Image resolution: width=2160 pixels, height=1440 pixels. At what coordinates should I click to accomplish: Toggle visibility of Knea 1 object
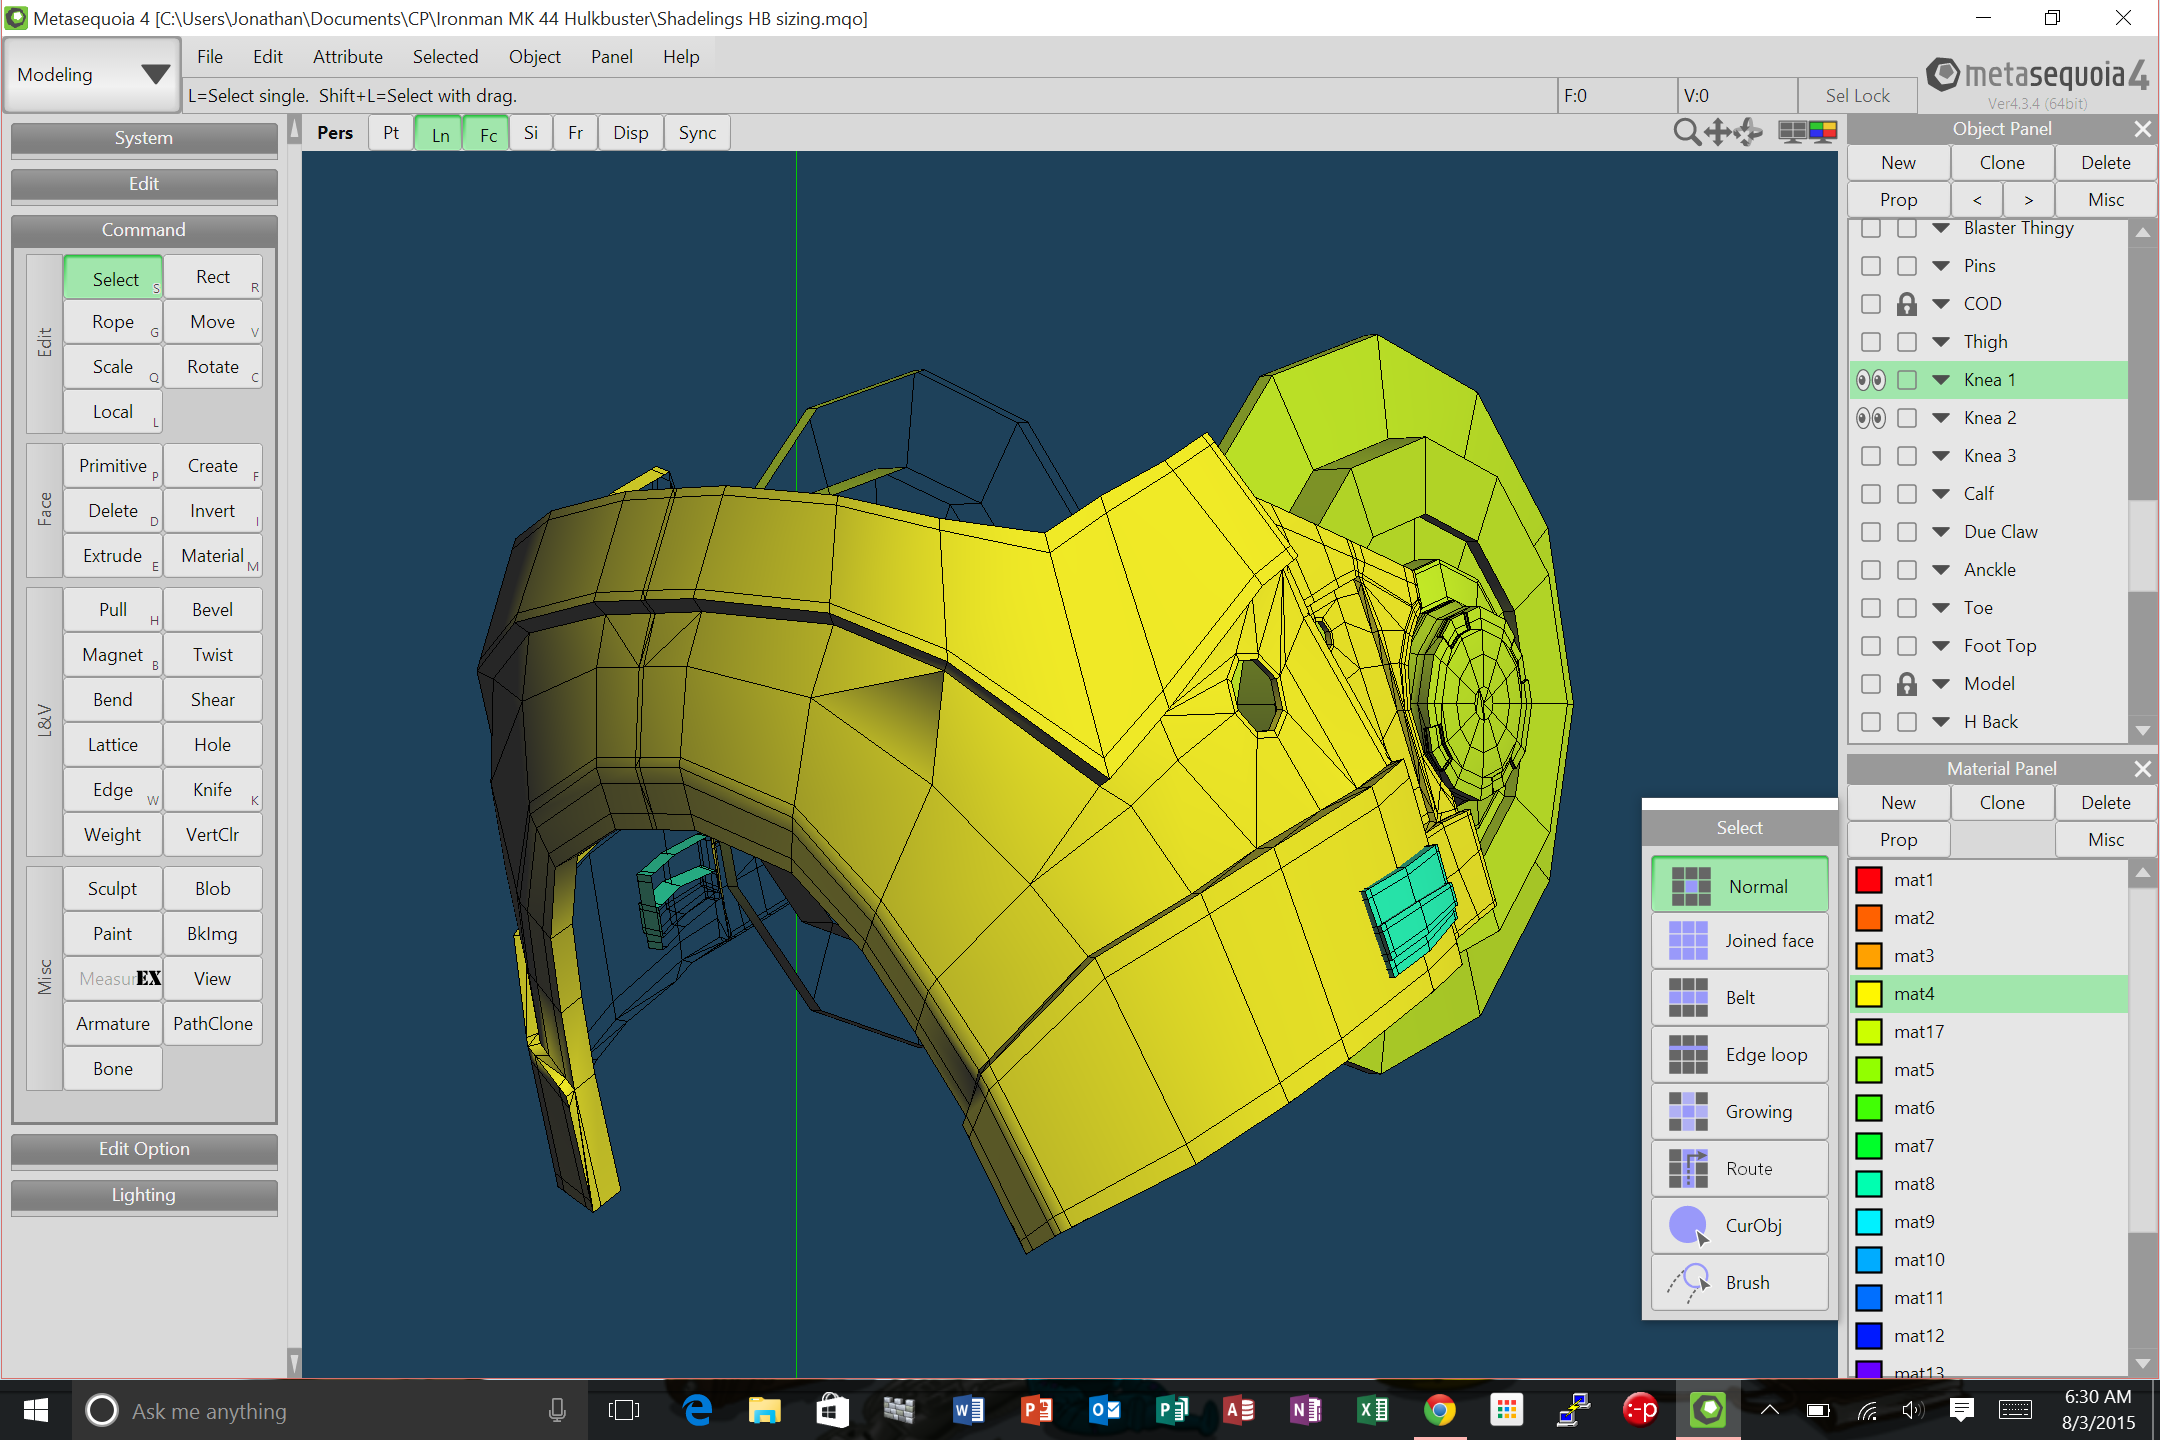pos(1871,380)
